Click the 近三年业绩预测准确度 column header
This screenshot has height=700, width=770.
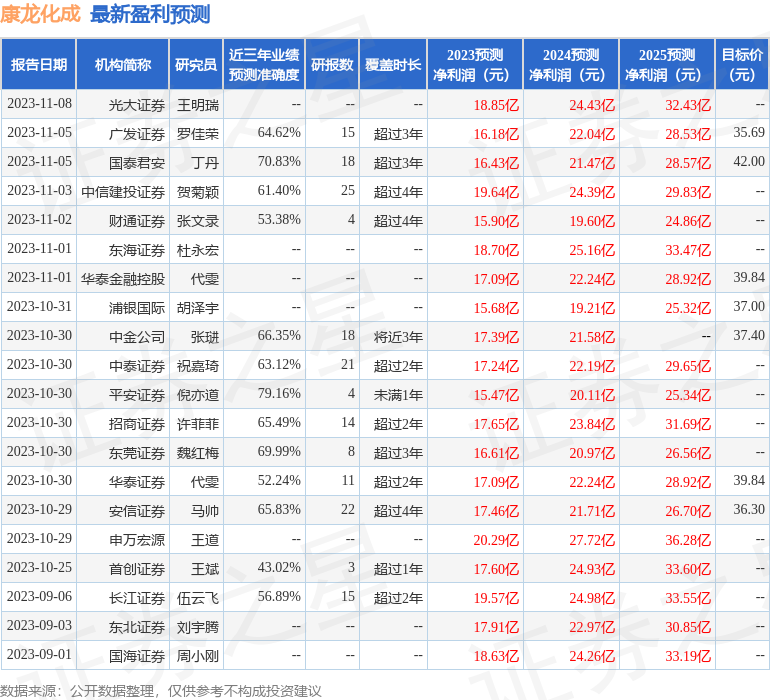(264, 64)
